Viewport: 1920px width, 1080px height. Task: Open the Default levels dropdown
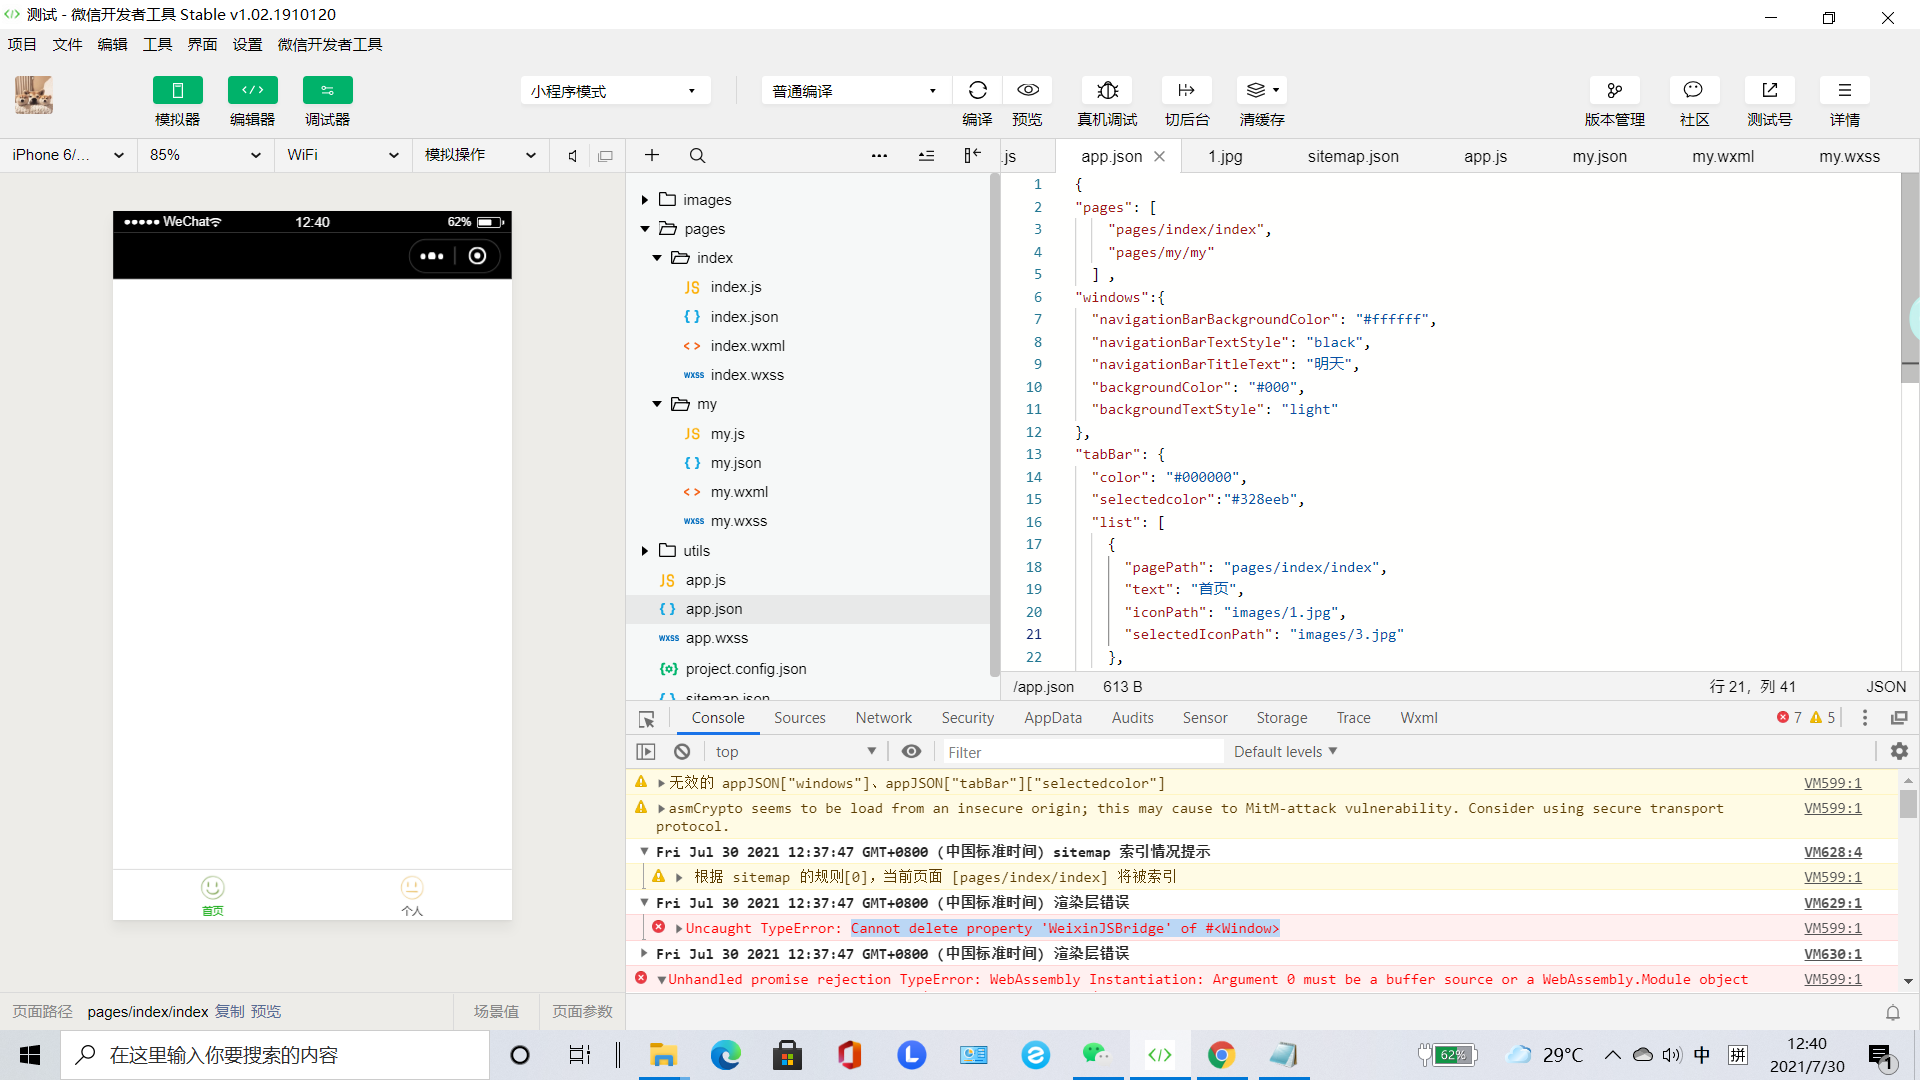(x=1285, y=752)
